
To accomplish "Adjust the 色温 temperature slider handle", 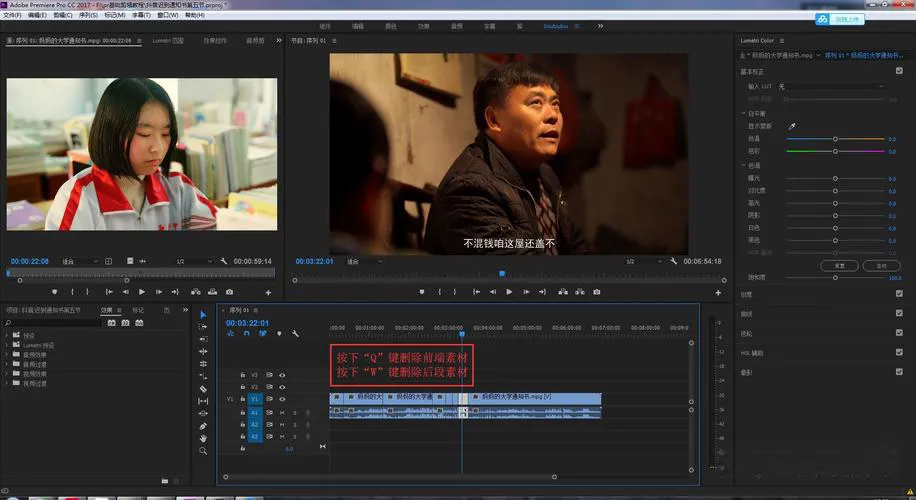I will tap(836, 139).
